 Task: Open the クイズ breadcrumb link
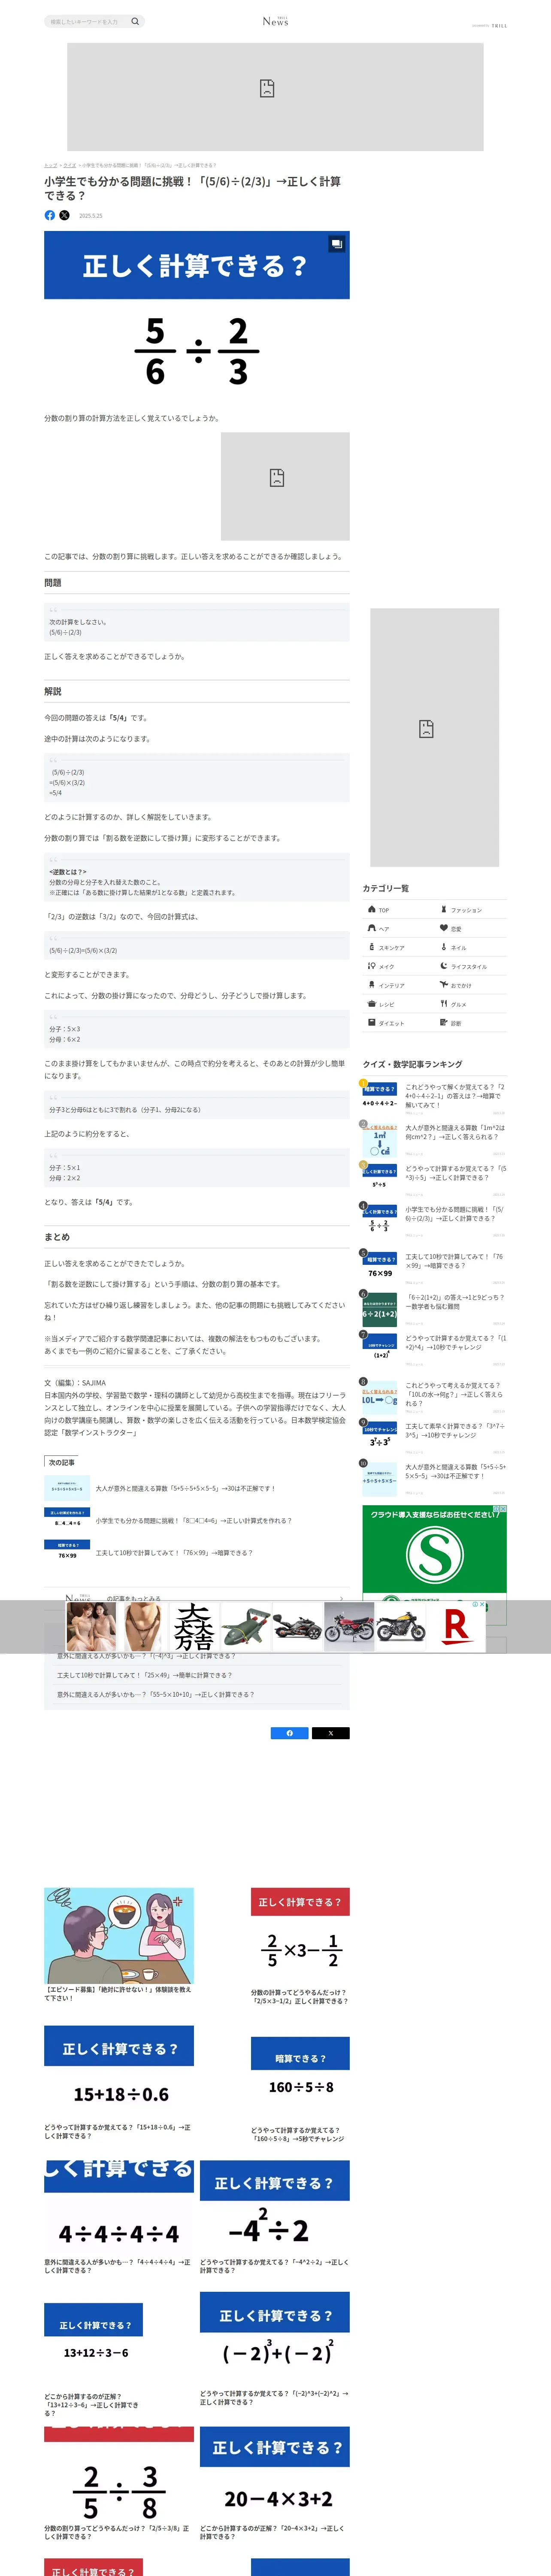click(70, 165)
